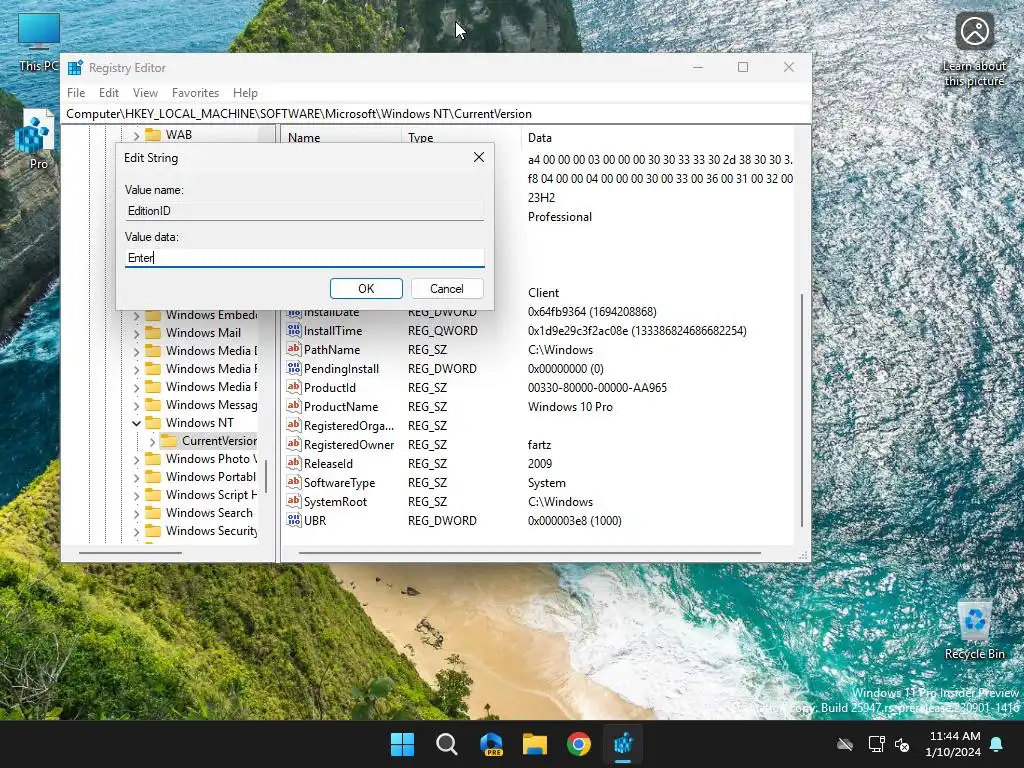
Task: Expand the WAB tree node
Action: click(136, 135)
